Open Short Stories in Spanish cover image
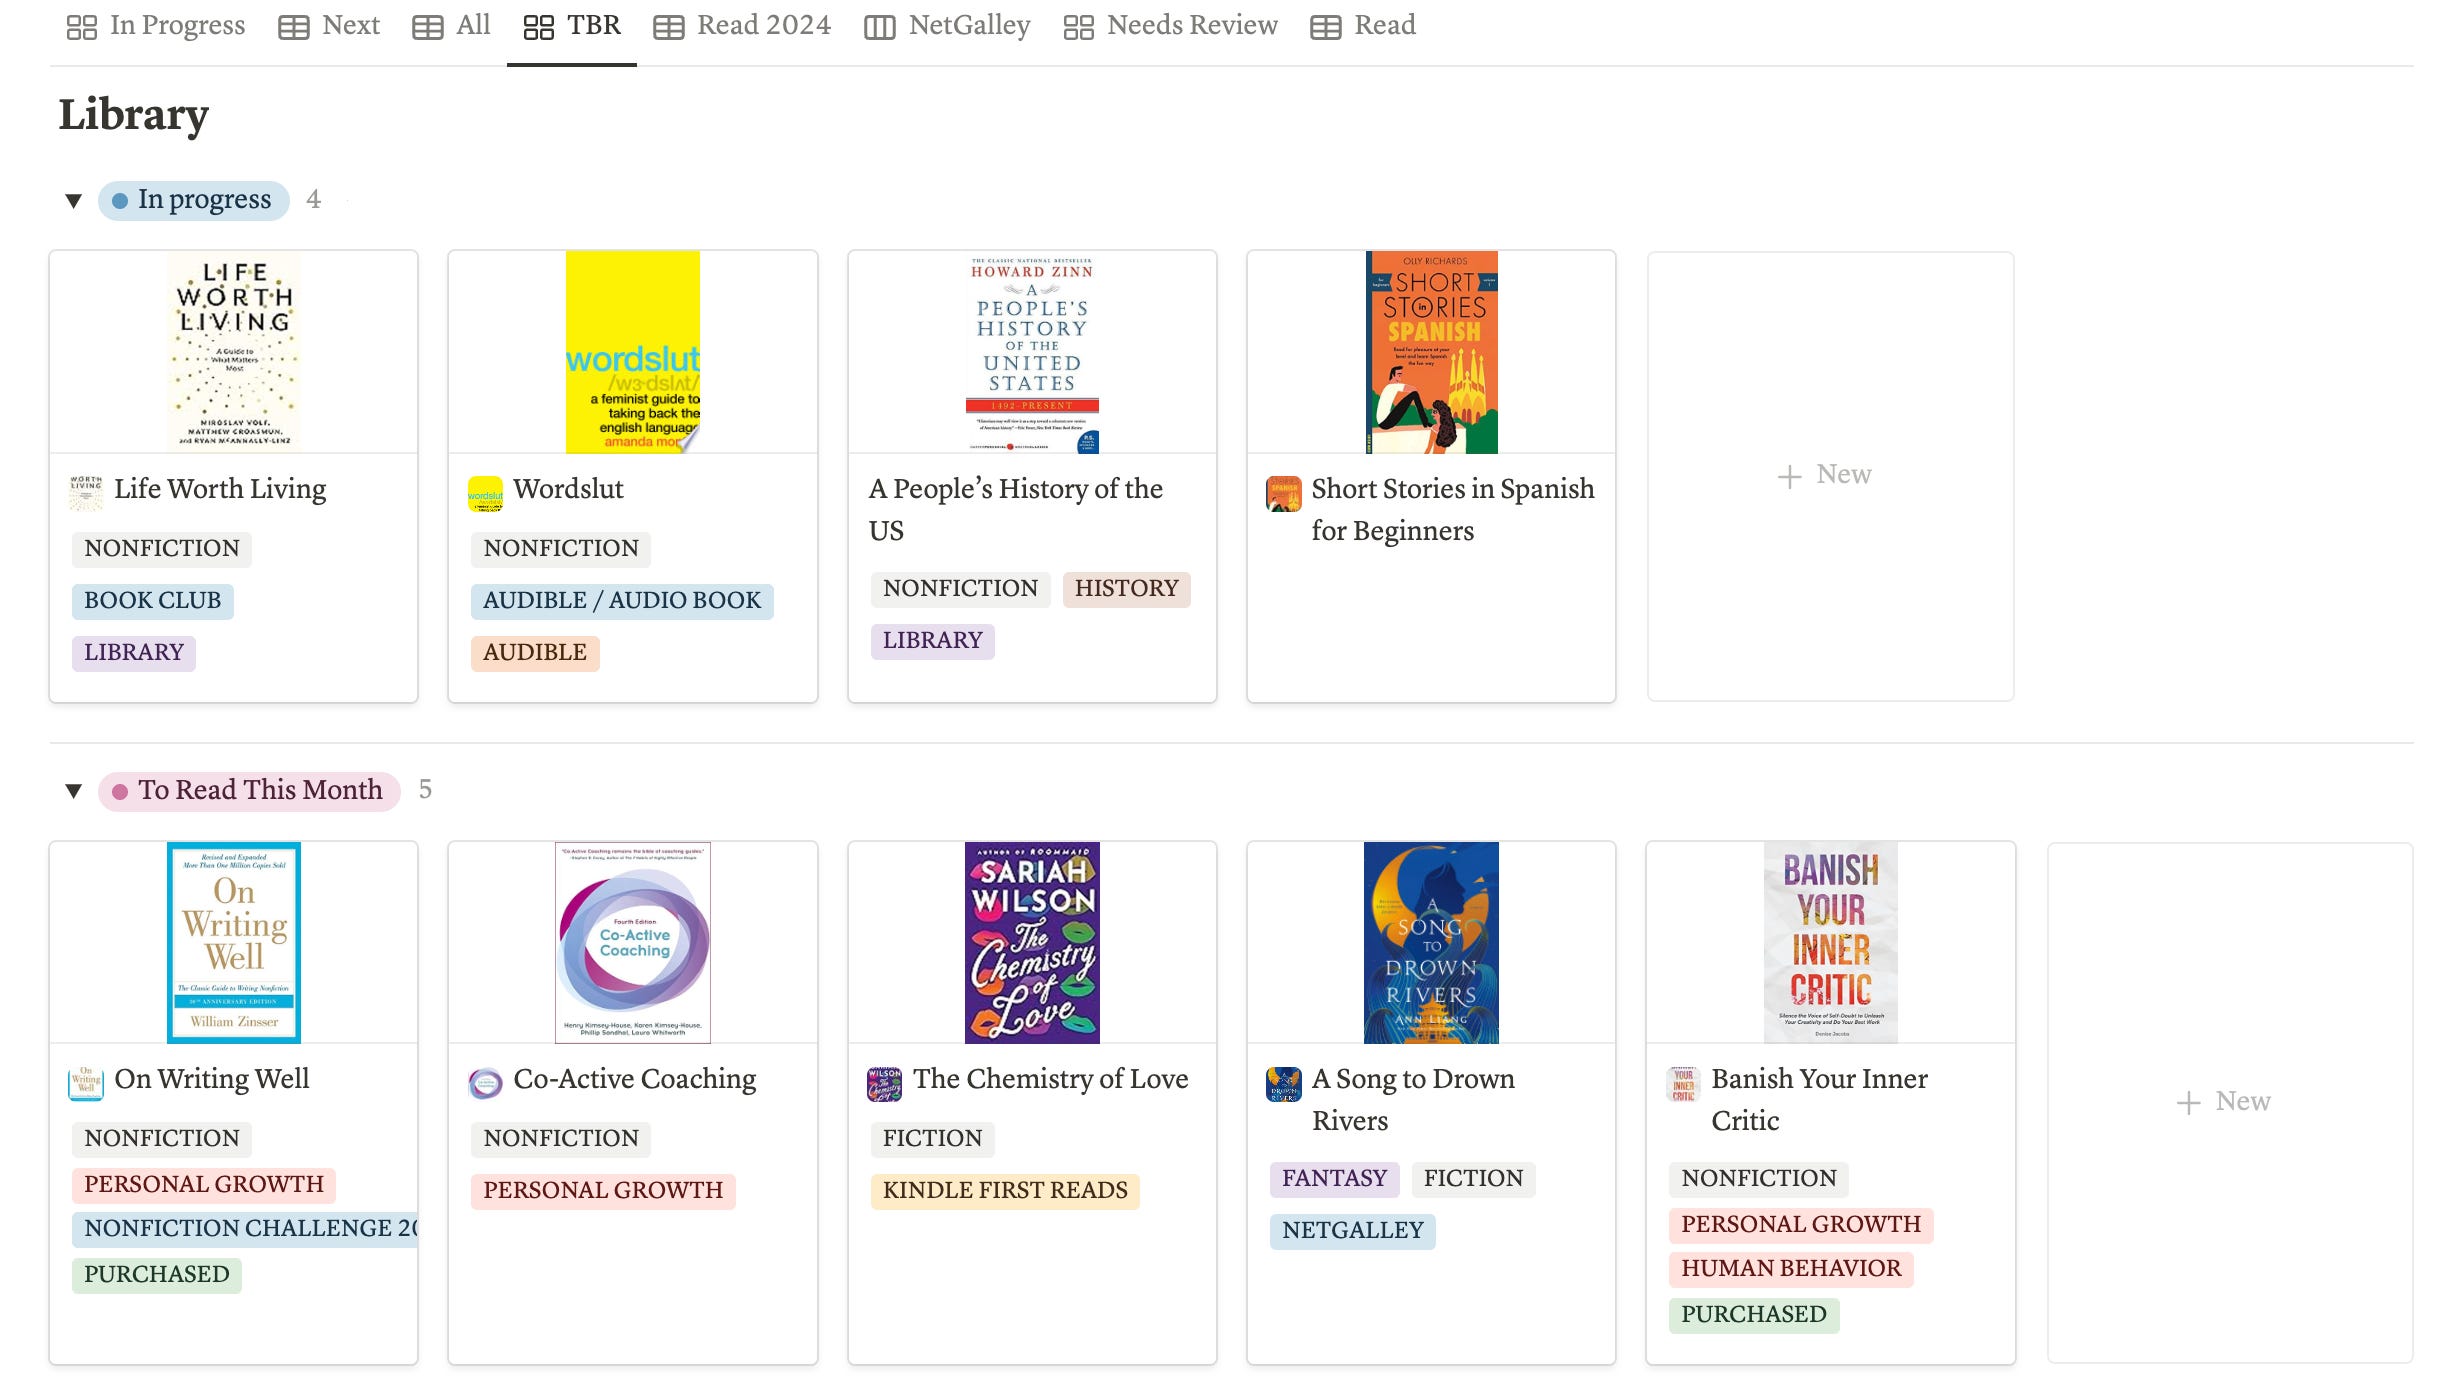 tap(1431, 352)
